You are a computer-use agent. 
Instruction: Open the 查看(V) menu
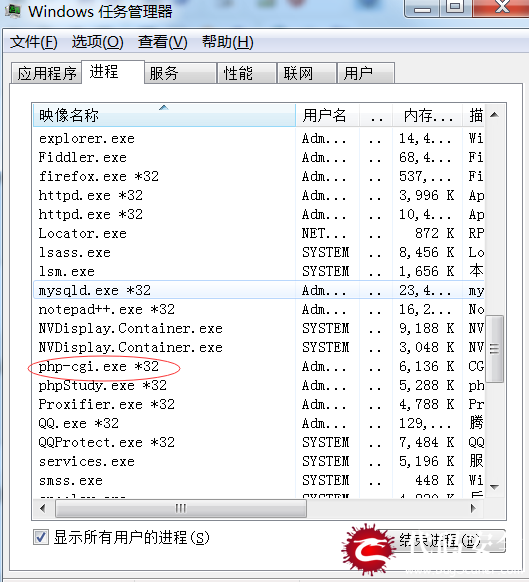pyautogui.click(x=163, y=42)
